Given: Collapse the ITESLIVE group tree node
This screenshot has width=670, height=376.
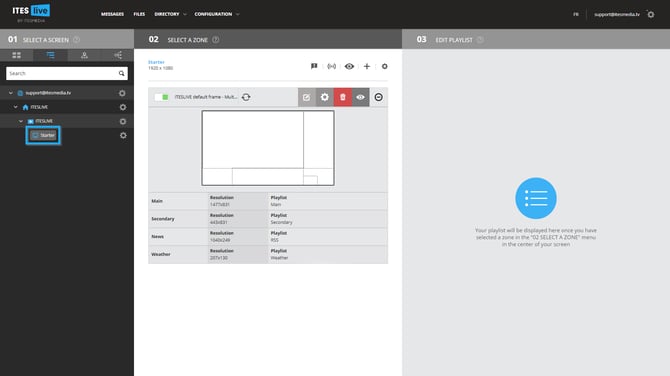Looking at the screenshot, I should [x=21, y=121].
